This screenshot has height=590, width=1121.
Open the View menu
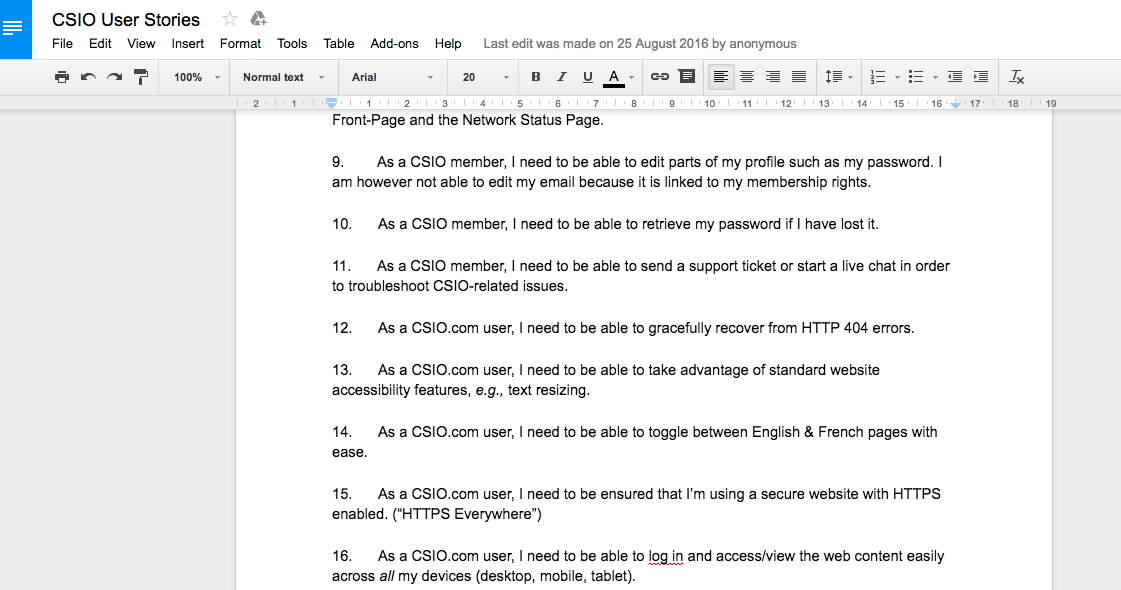[x=141, y=44]
